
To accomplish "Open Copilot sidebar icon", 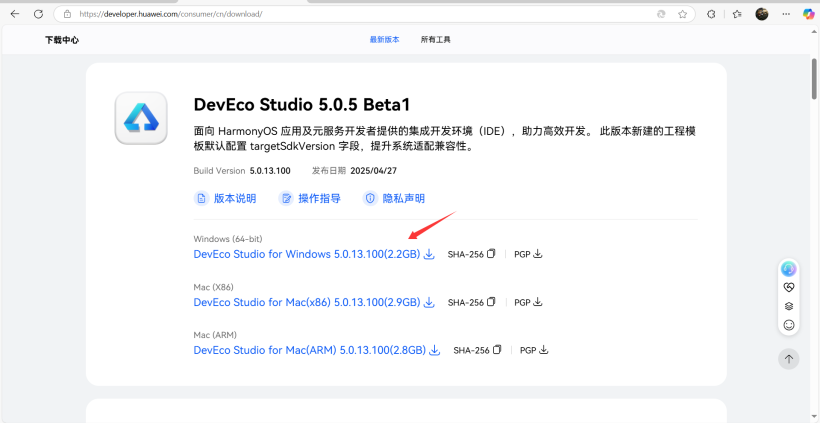I will coord(809,14).
